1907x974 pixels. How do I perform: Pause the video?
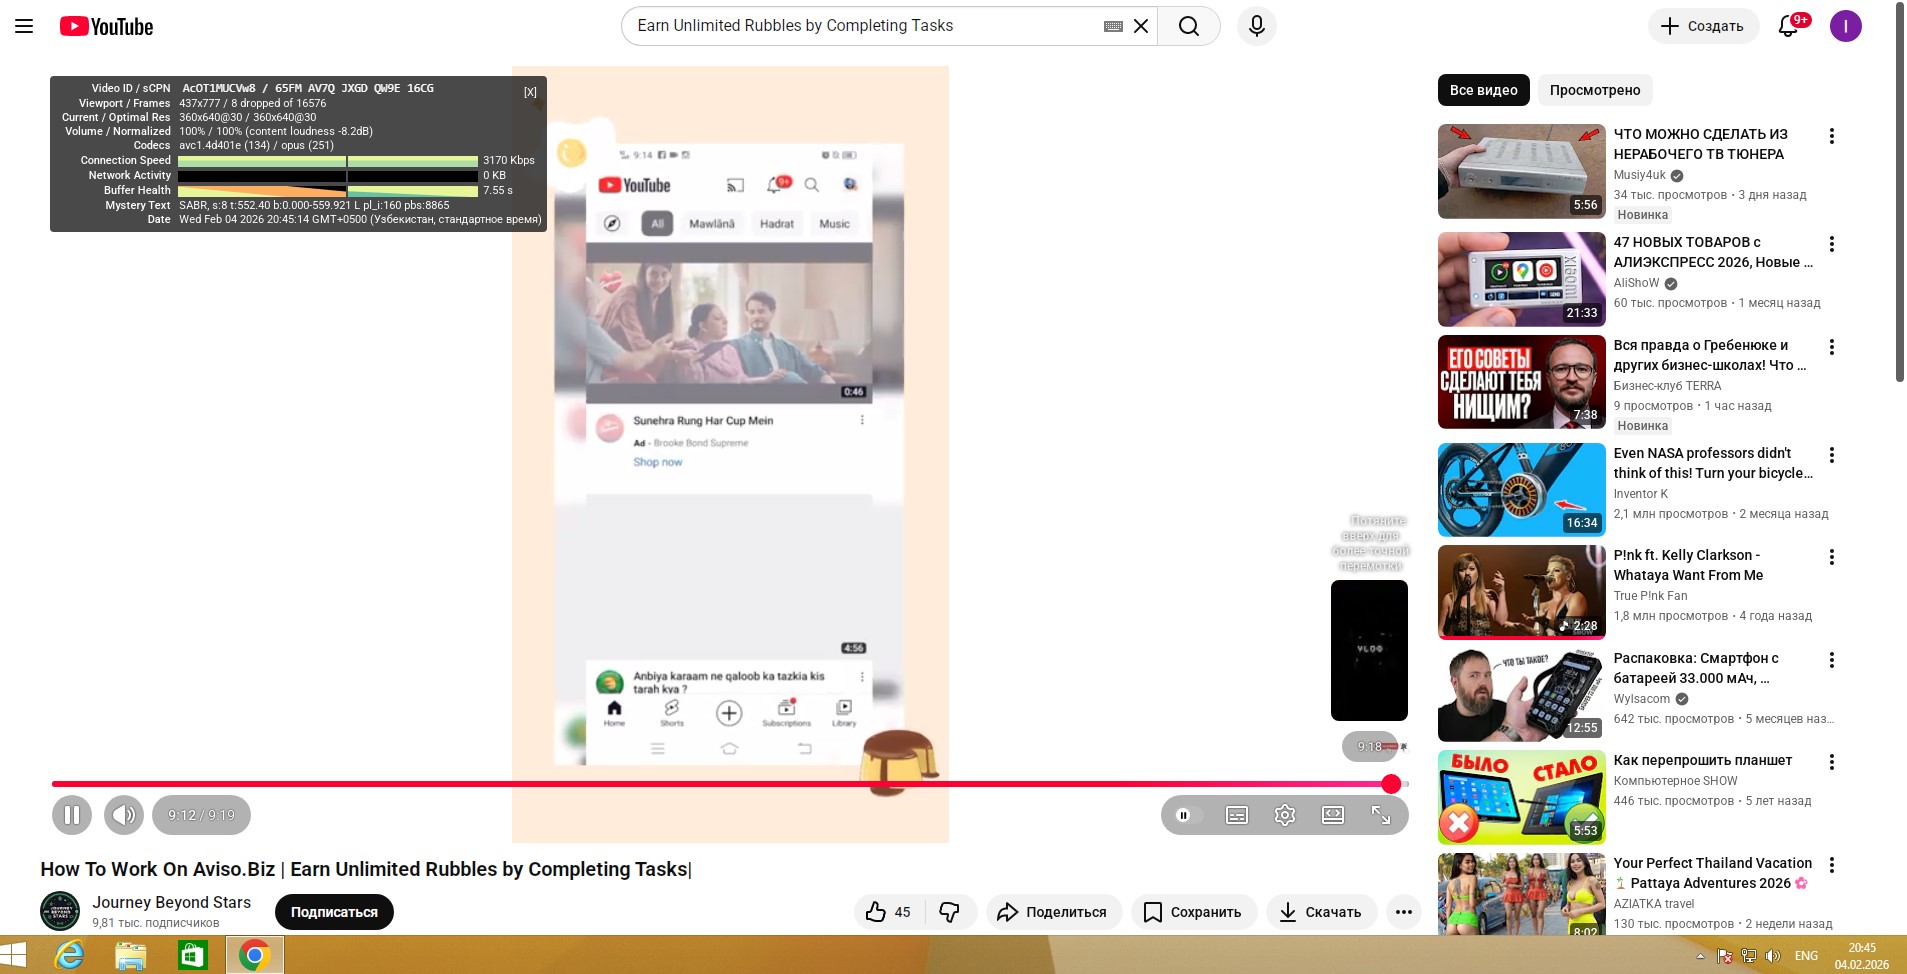(x=72, y=815)
